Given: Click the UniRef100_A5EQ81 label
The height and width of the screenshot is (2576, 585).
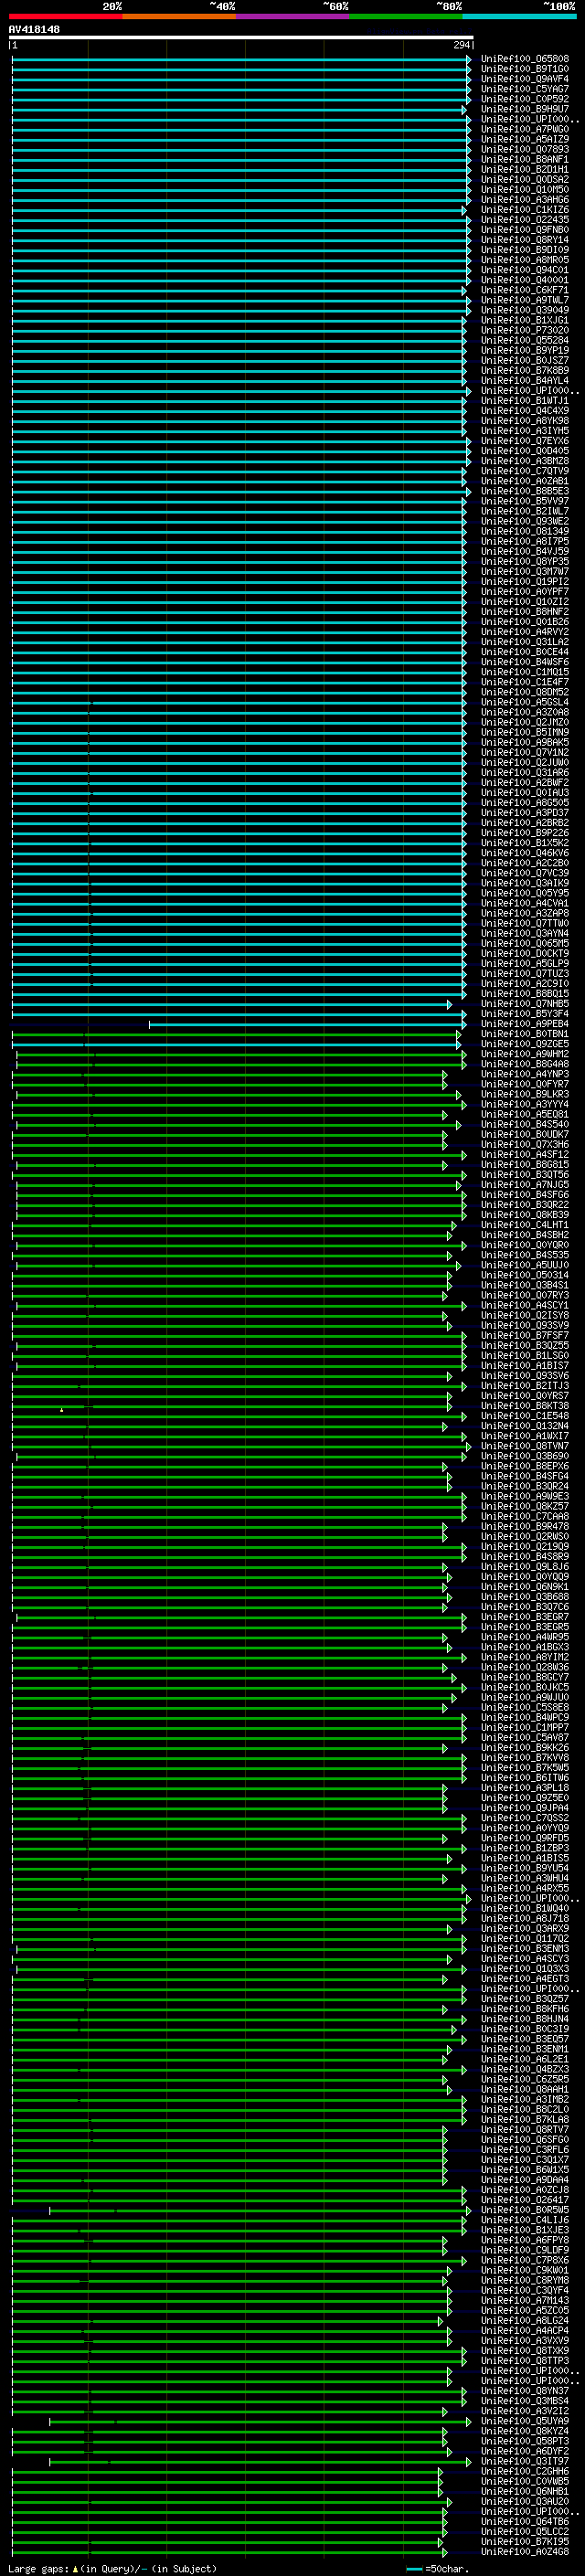Looking at the screenshot, I should click(524, 1114).
